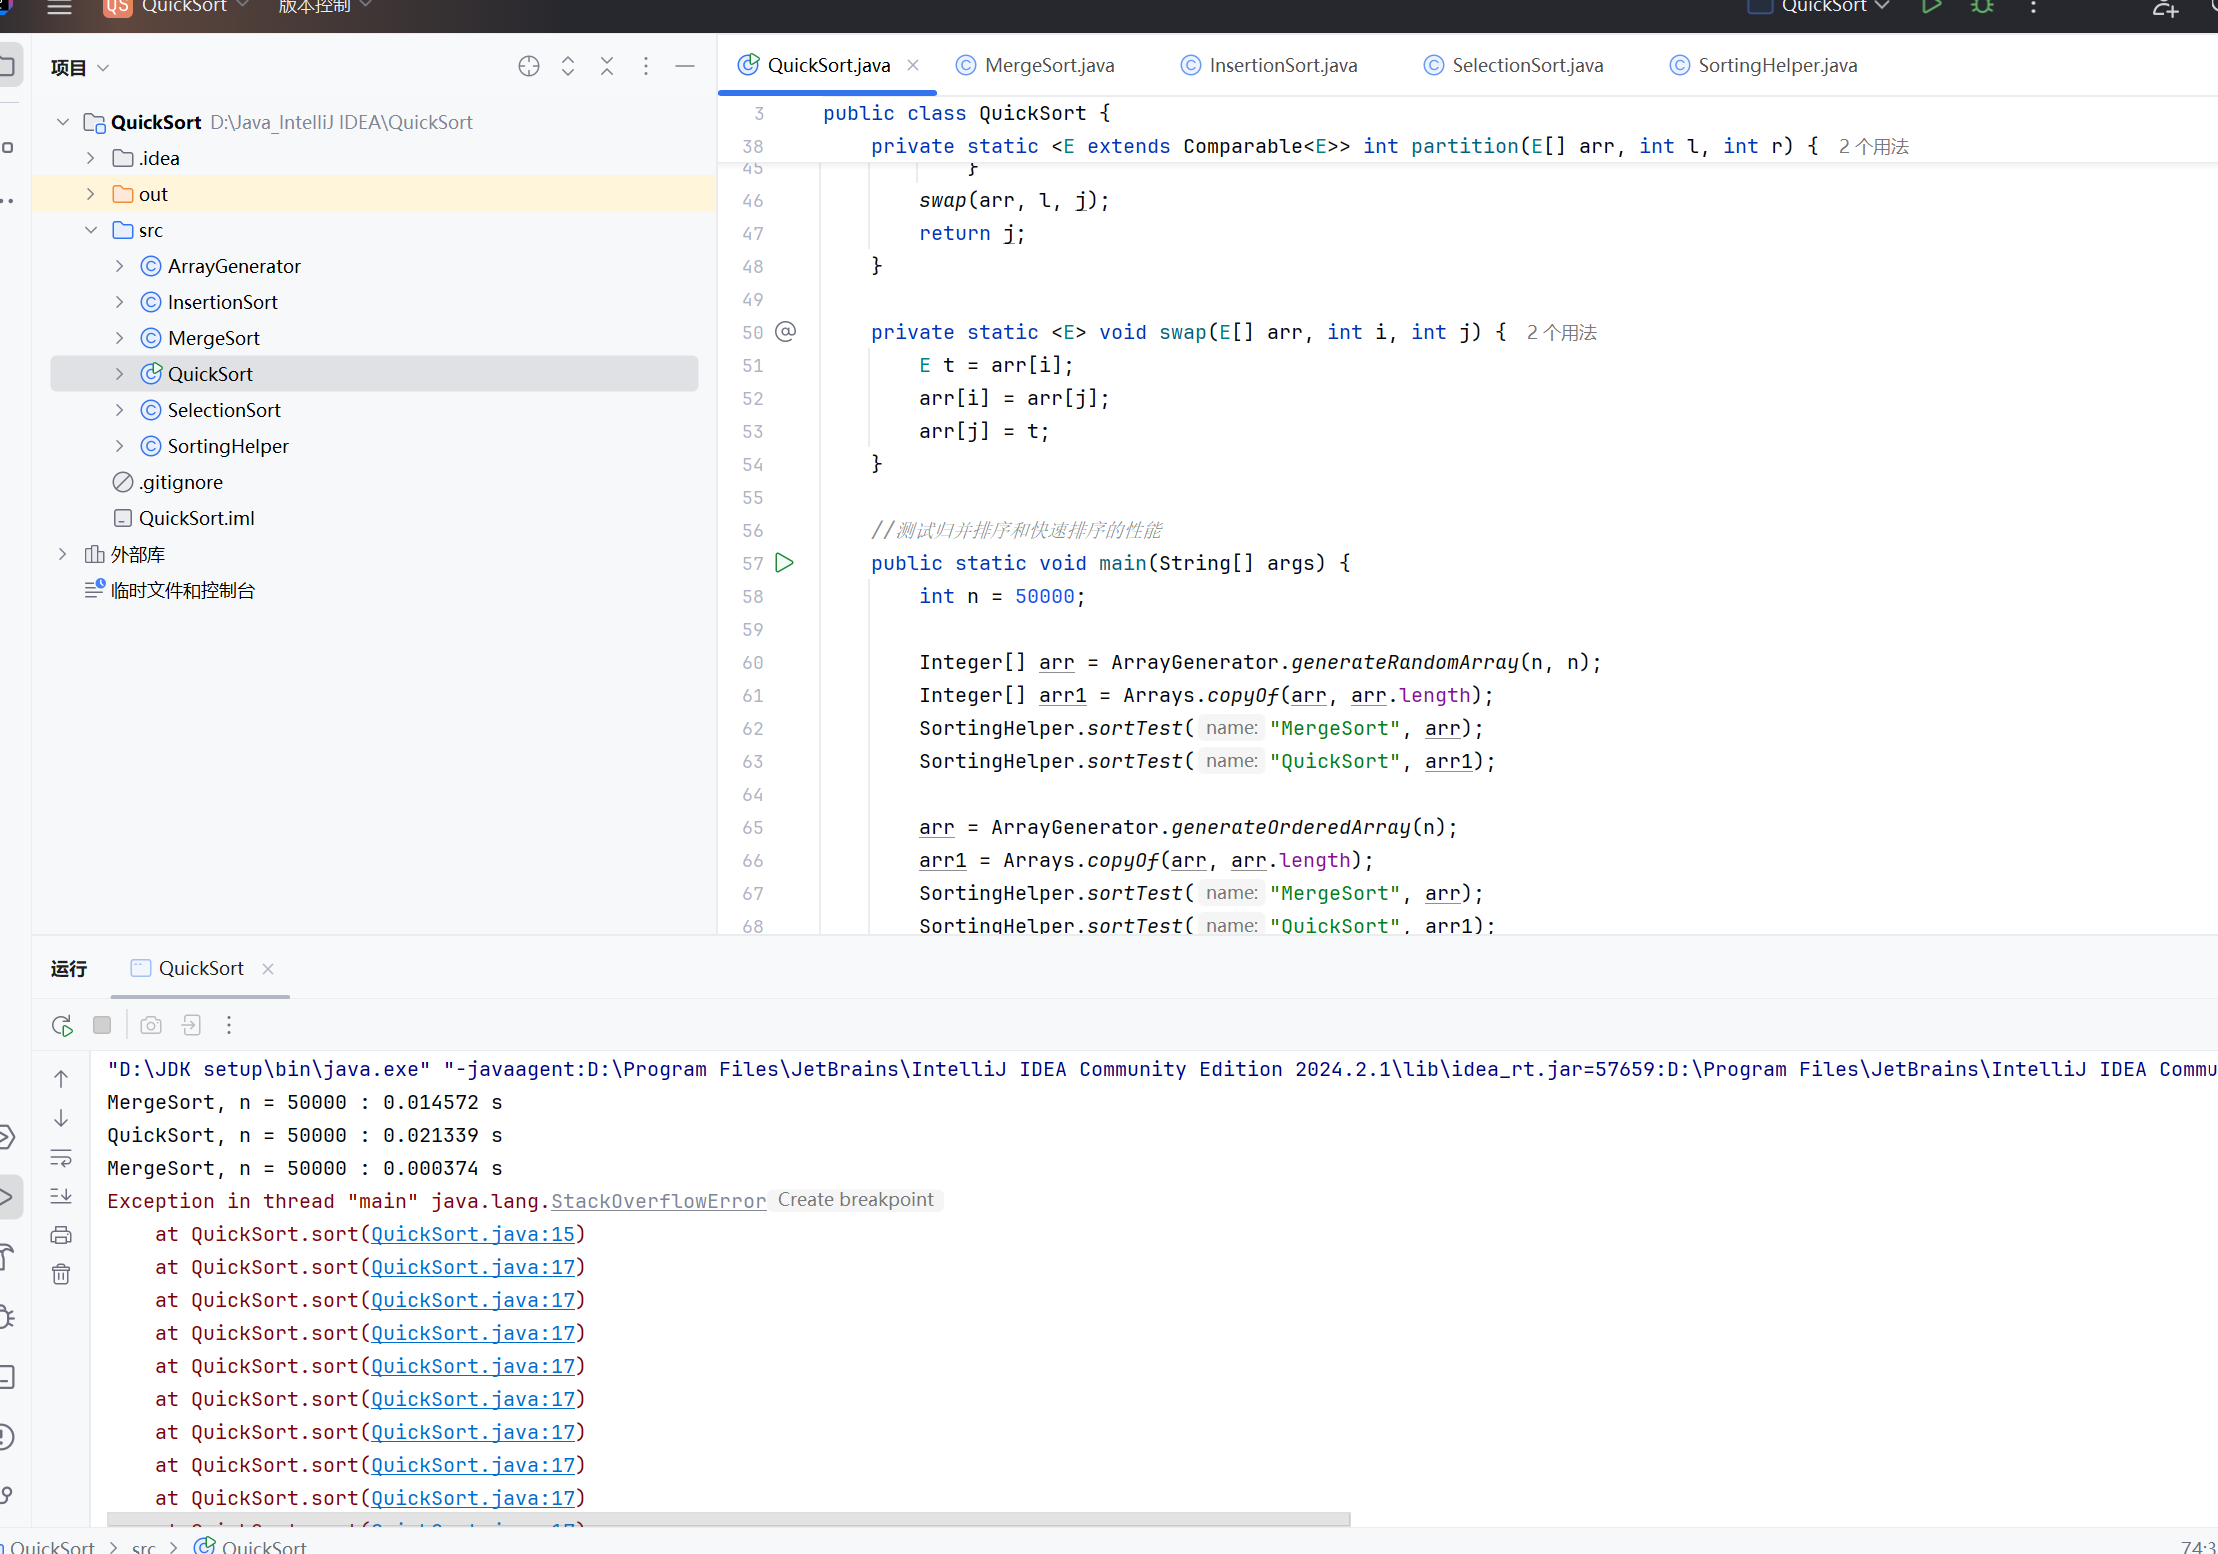Open the QuickSort project dropdown in title bar

coord(177,7)
